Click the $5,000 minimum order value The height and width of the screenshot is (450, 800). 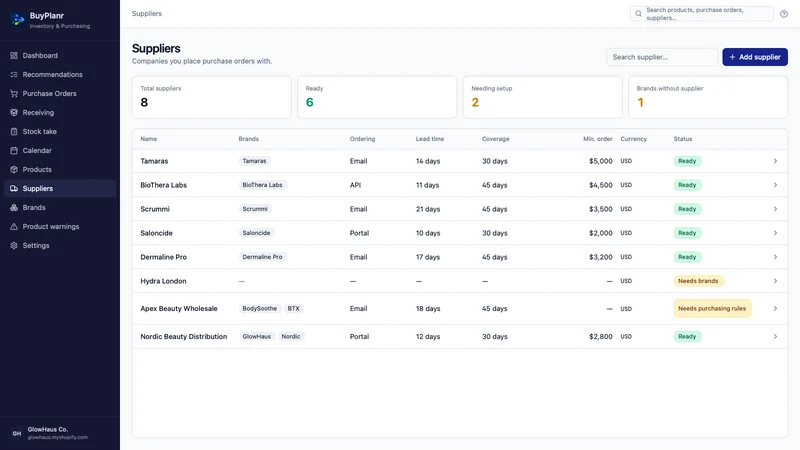click(x=601, y=161)
